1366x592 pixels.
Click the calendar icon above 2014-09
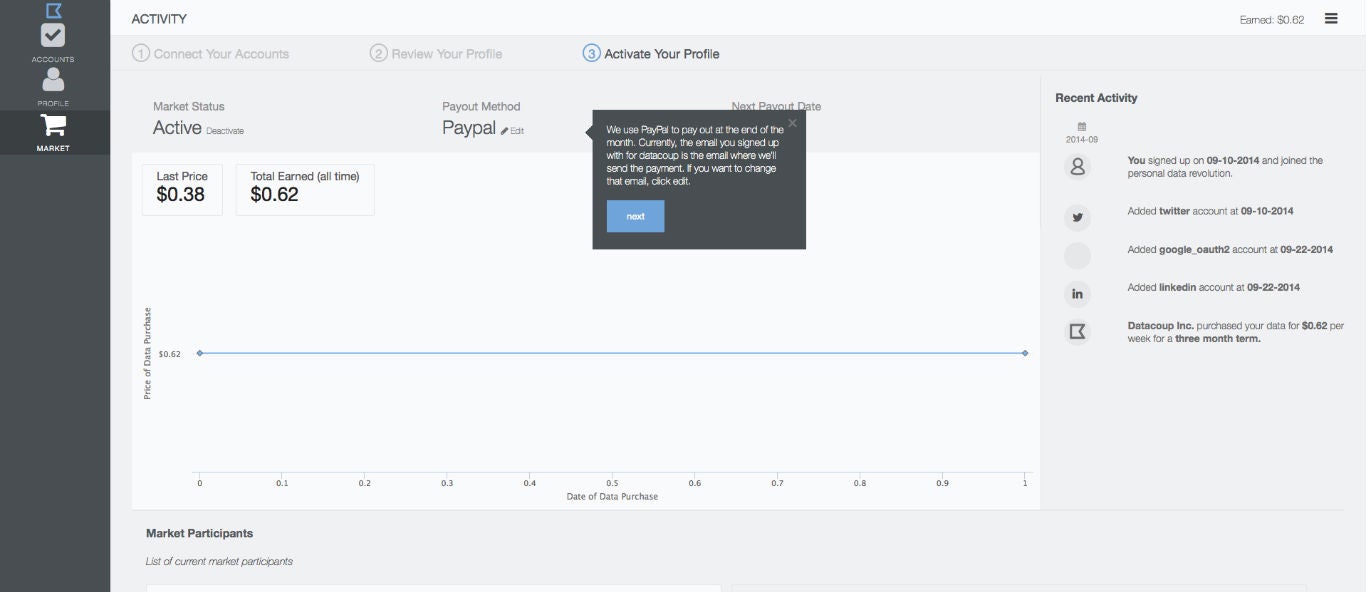point(1081,127)
